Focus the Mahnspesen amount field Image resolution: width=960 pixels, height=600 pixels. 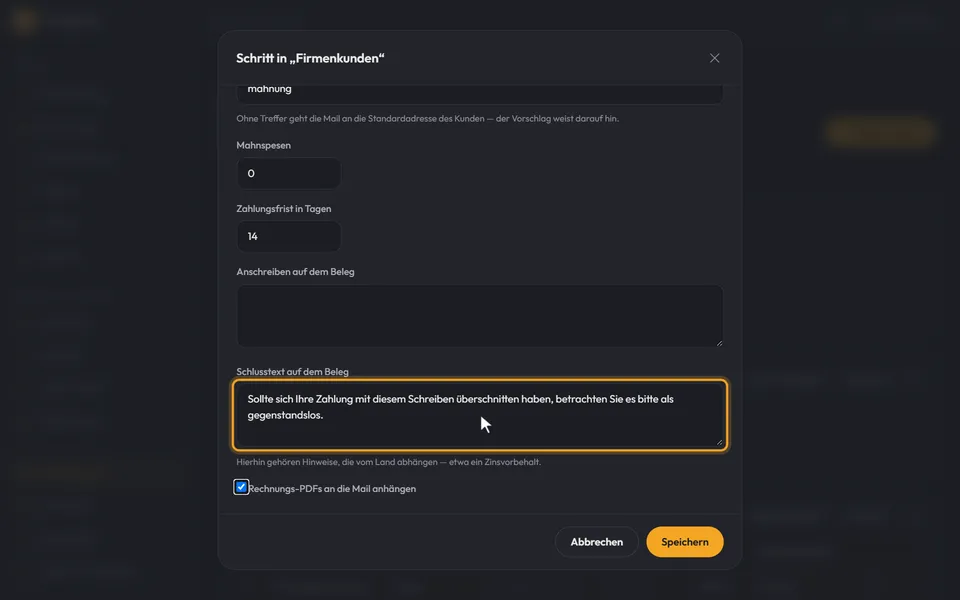coord(289,173)
